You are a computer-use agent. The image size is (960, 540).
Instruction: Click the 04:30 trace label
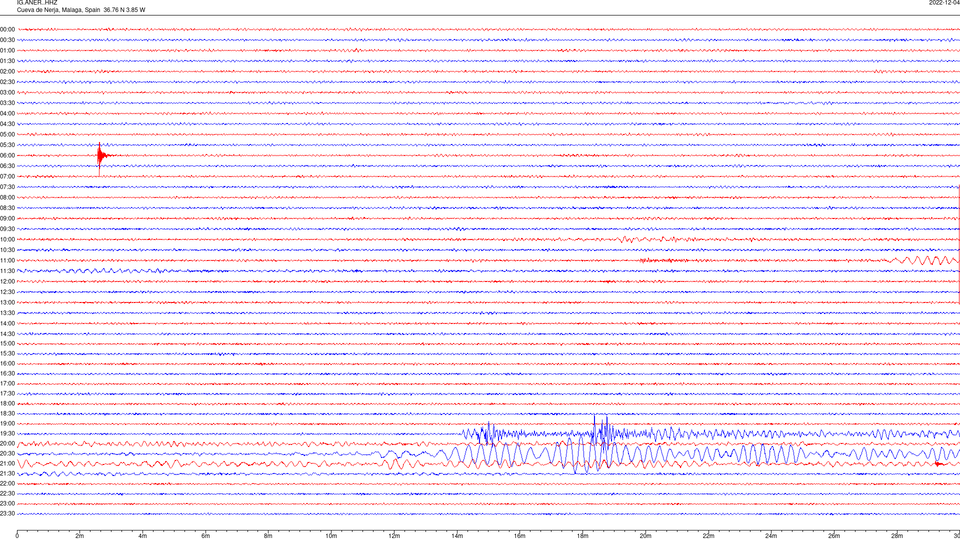click(7, 124)
